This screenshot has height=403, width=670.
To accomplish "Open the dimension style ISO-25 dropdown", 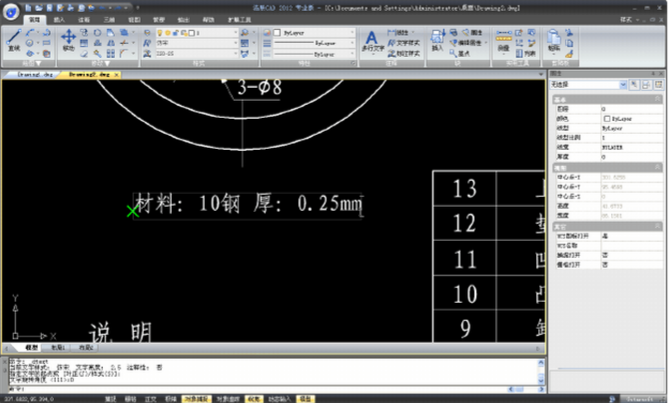I will coord(197,53).
